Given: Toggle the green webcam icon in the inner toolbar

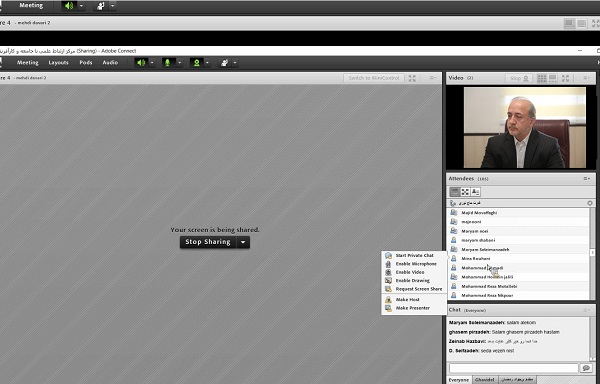Looking at the screenshot, I should pos(196,63).
